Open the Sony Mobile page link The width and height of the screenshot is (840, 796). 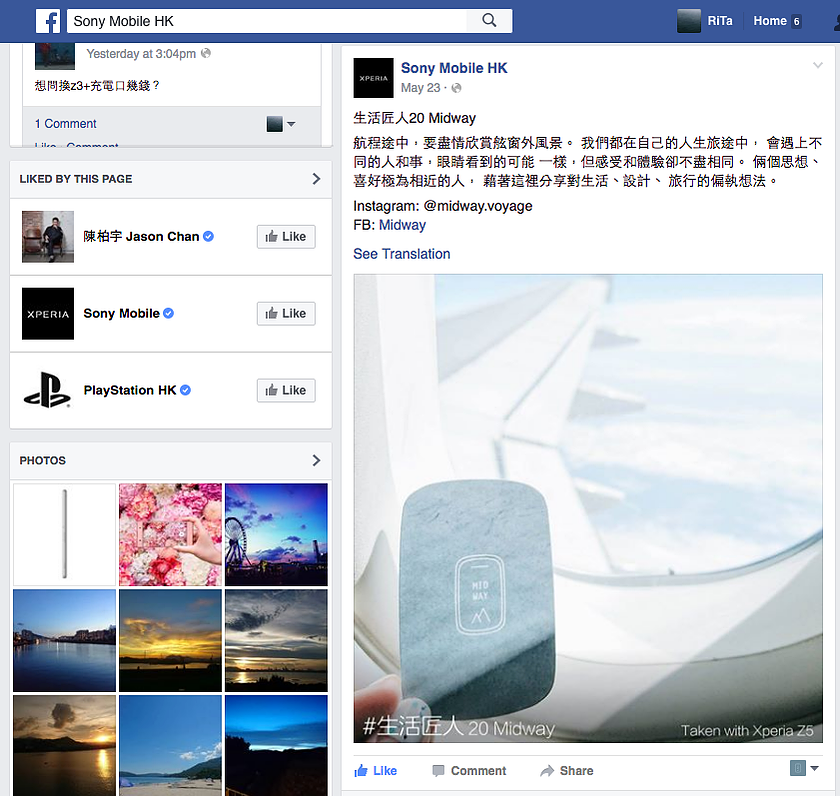pyautogui.click(x=122, y=313)
